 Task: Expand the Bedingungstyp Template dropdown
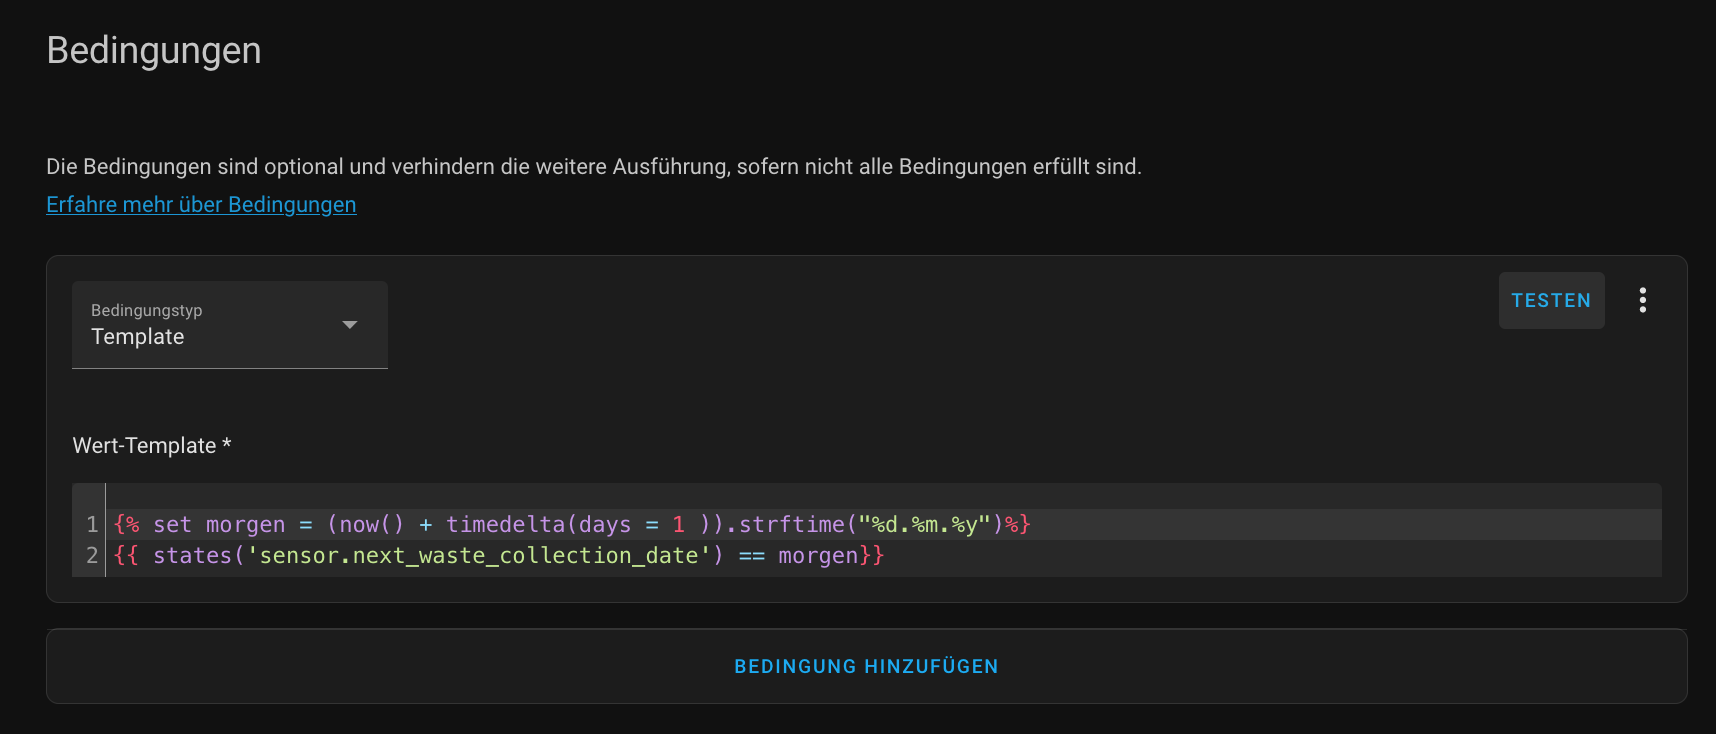click(229, 325)
